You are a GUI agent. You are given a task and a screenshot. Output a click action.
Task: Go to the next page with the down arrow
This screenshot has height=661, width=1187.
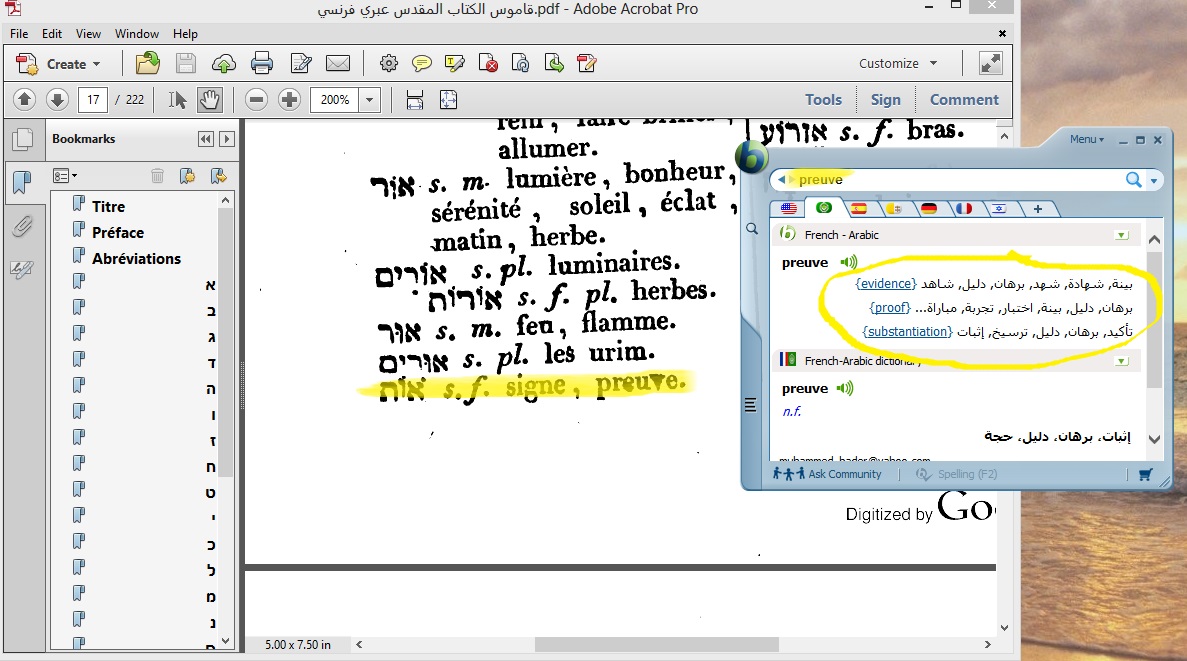point(57,100)
